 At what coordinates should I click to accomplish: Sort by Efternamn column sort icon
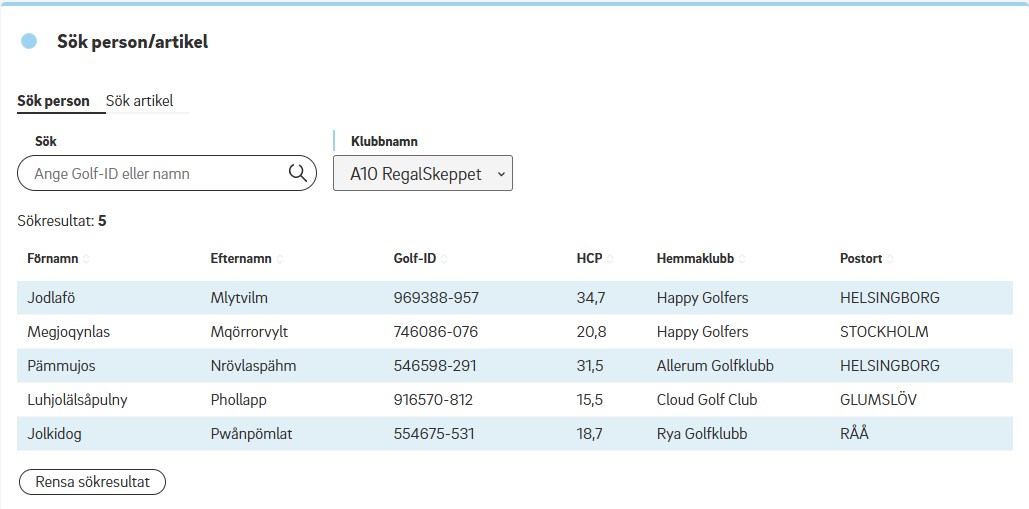pyautogui.click(x=279, y=259)
